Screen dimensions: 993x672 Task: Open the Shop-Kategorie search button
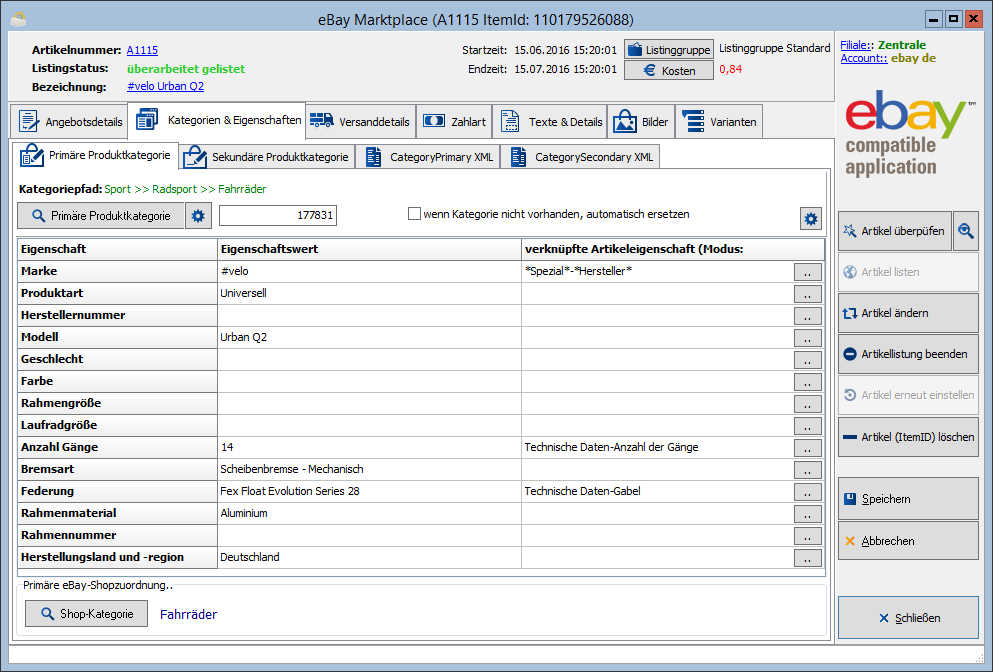pyautogui.click(x=87, y=614)
